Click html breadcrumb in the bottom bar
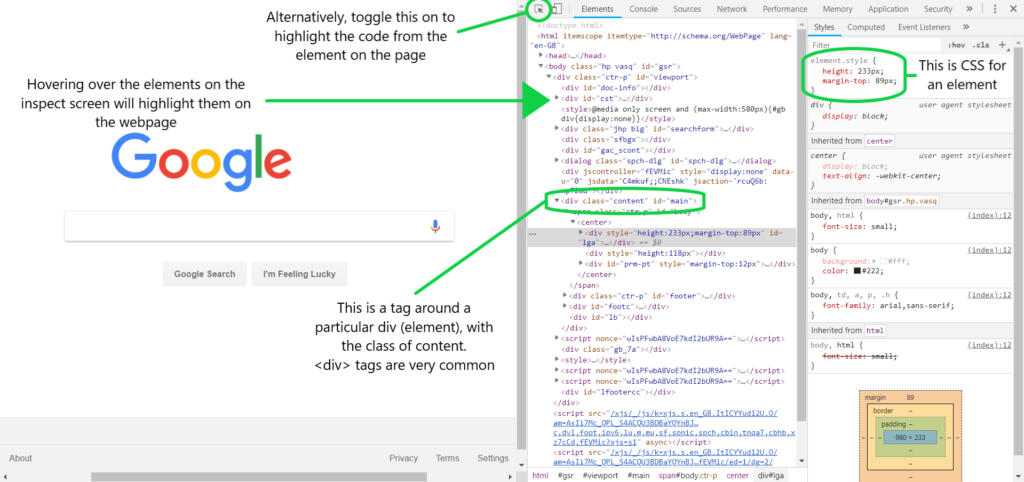The height and width of the screenshot is (482, 1024). click(x=540, y=475)
